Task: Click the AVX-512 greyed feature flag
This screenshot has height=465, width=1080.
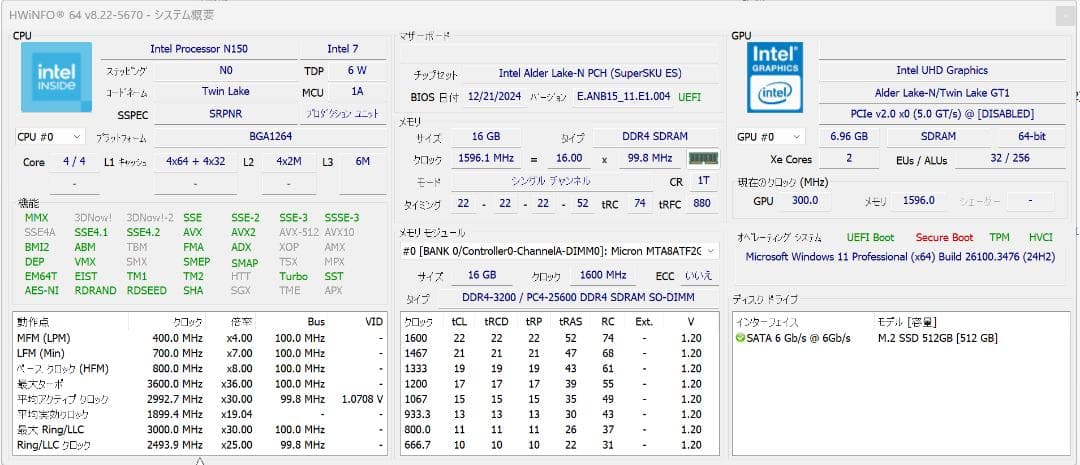Action: pyautogui.click(x=299, y=232)
